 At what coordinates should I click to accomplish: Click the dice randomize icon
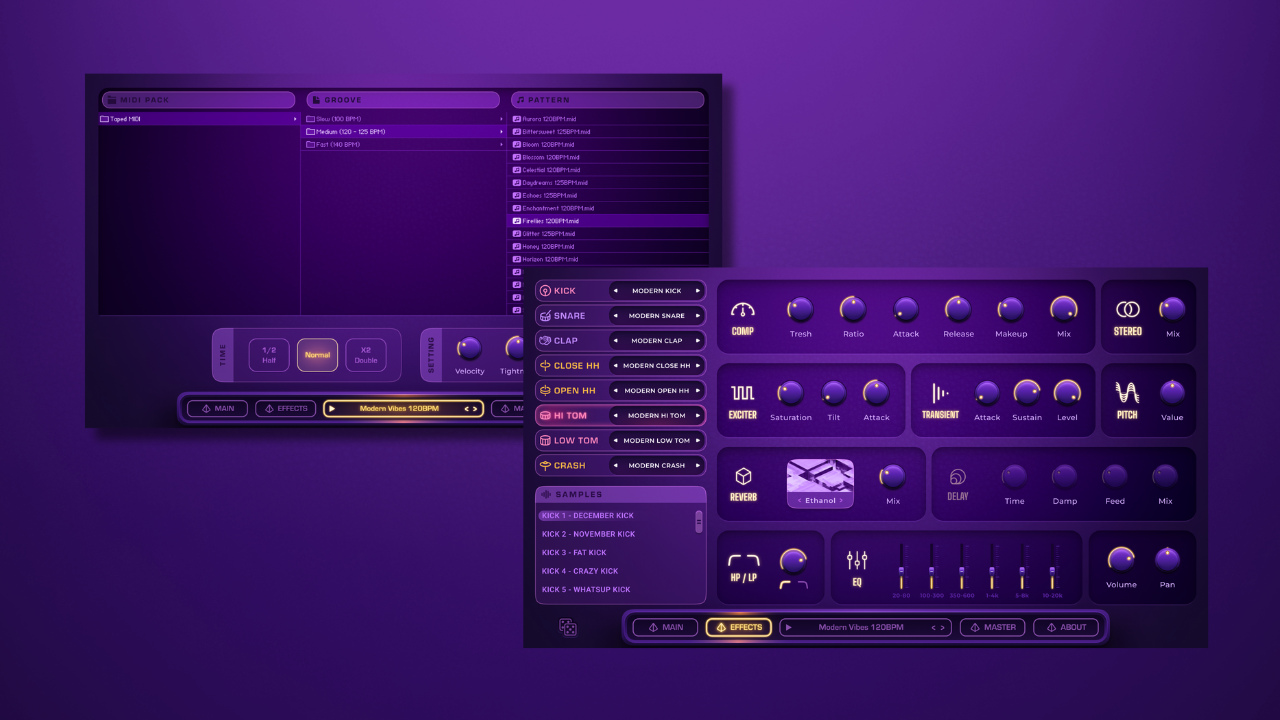coord(567,627)
